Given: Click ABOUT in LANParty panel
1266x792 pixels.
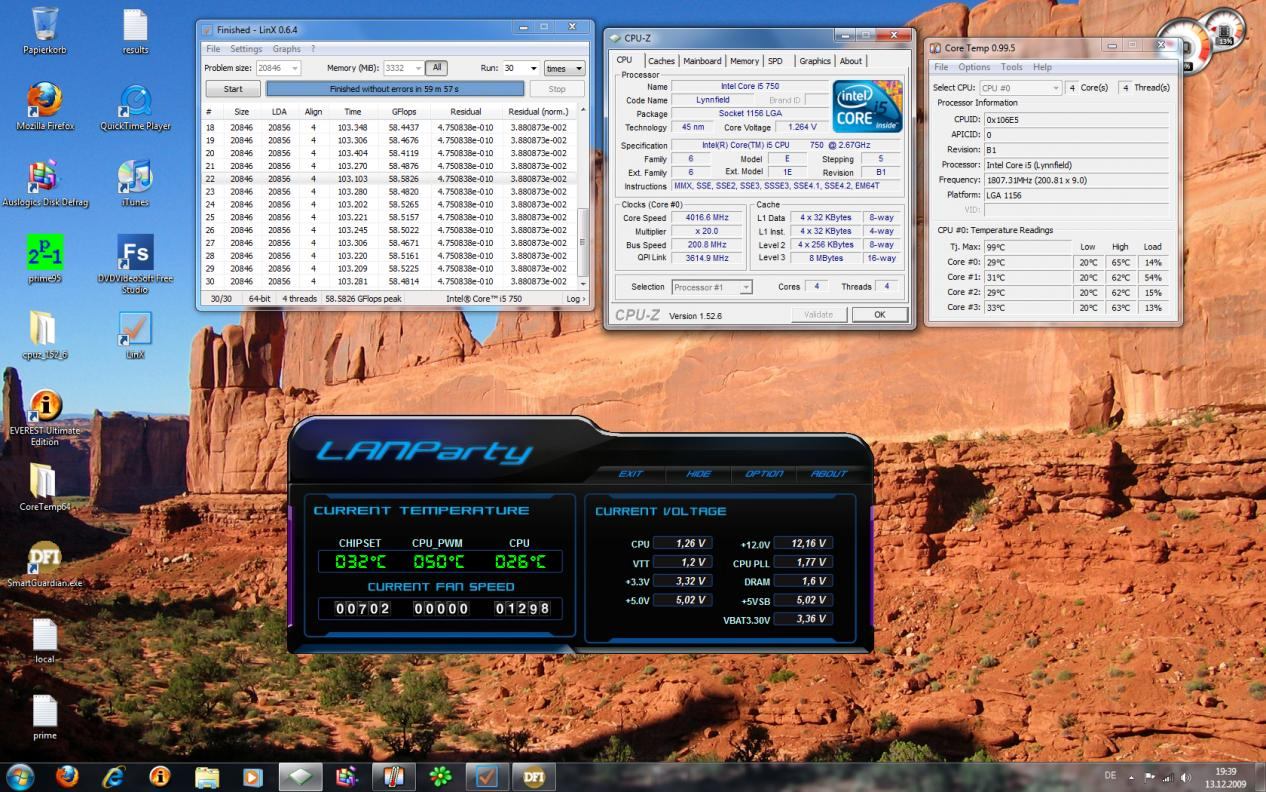Looking at the screenshot, I should [x=829, y=474].
